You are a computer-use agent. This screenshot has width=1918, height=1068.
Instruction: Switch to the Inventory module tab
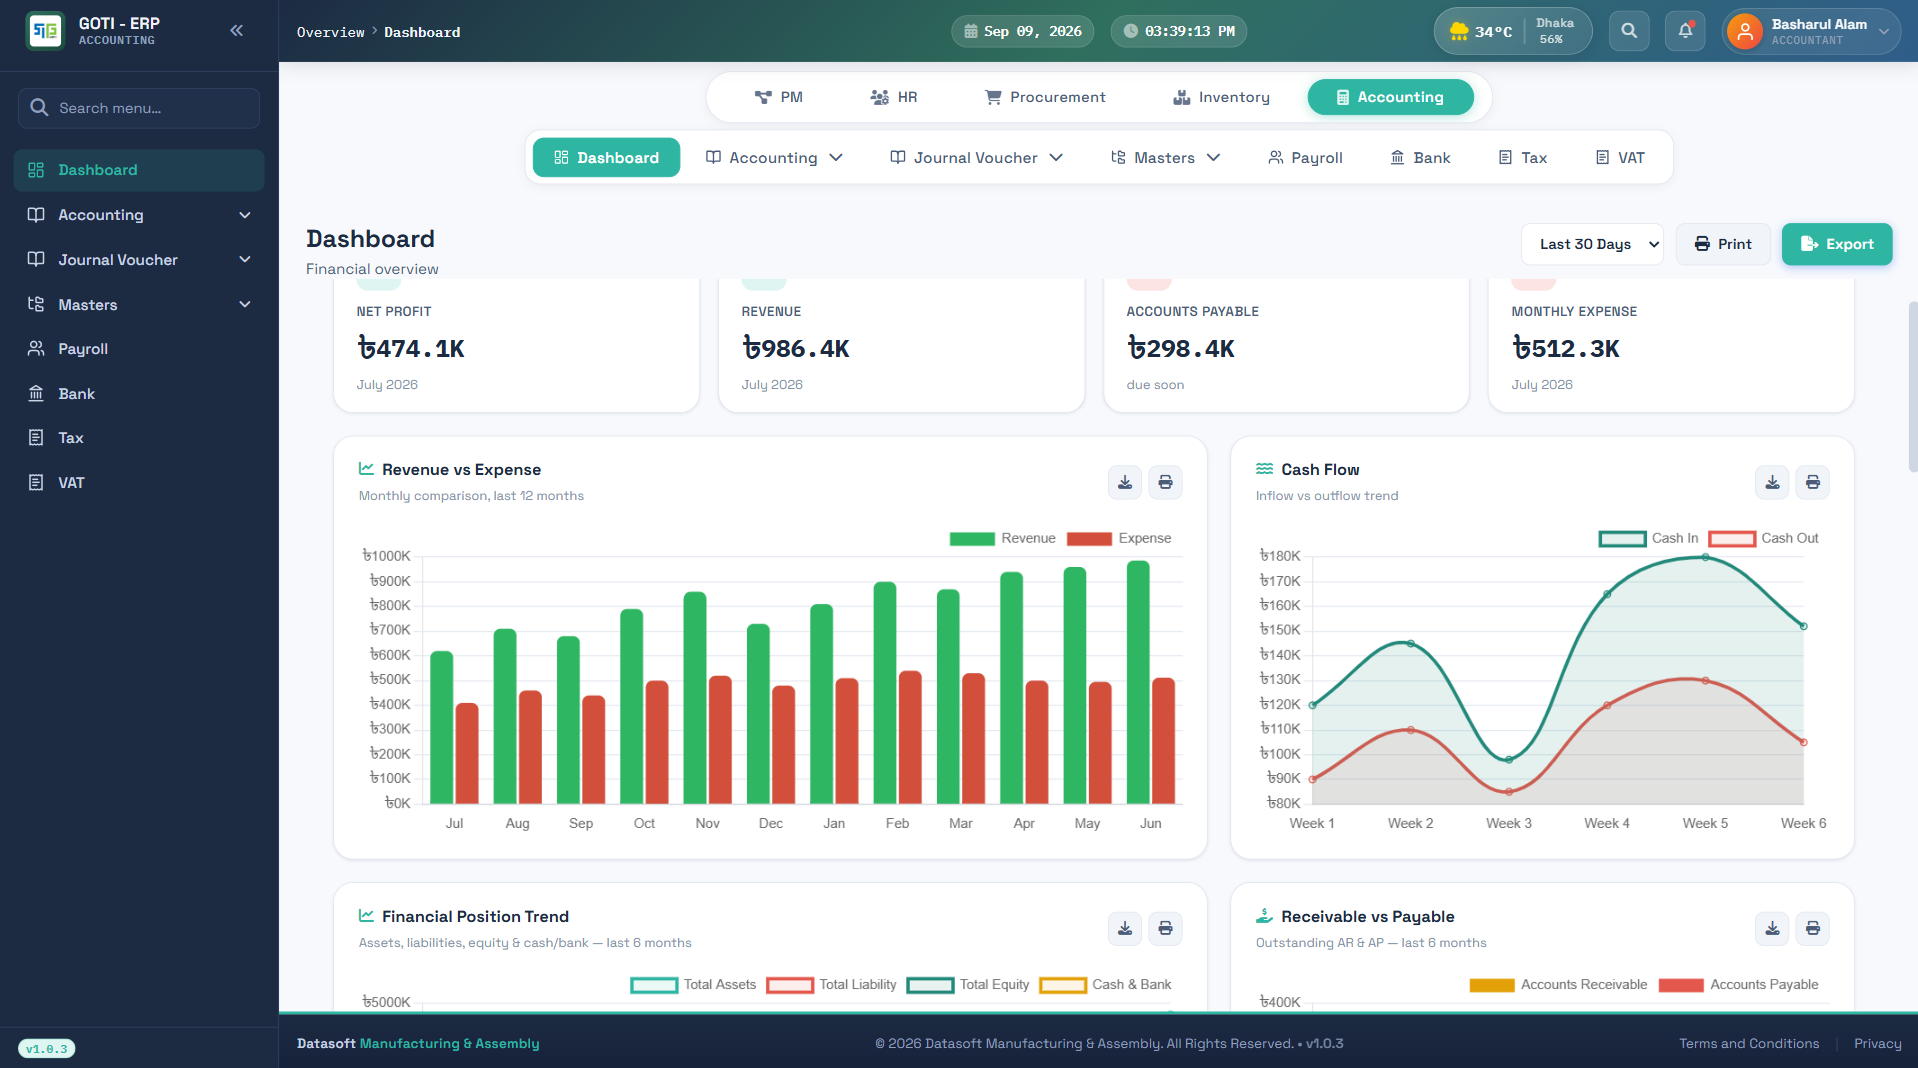[x=1221, y=97]
